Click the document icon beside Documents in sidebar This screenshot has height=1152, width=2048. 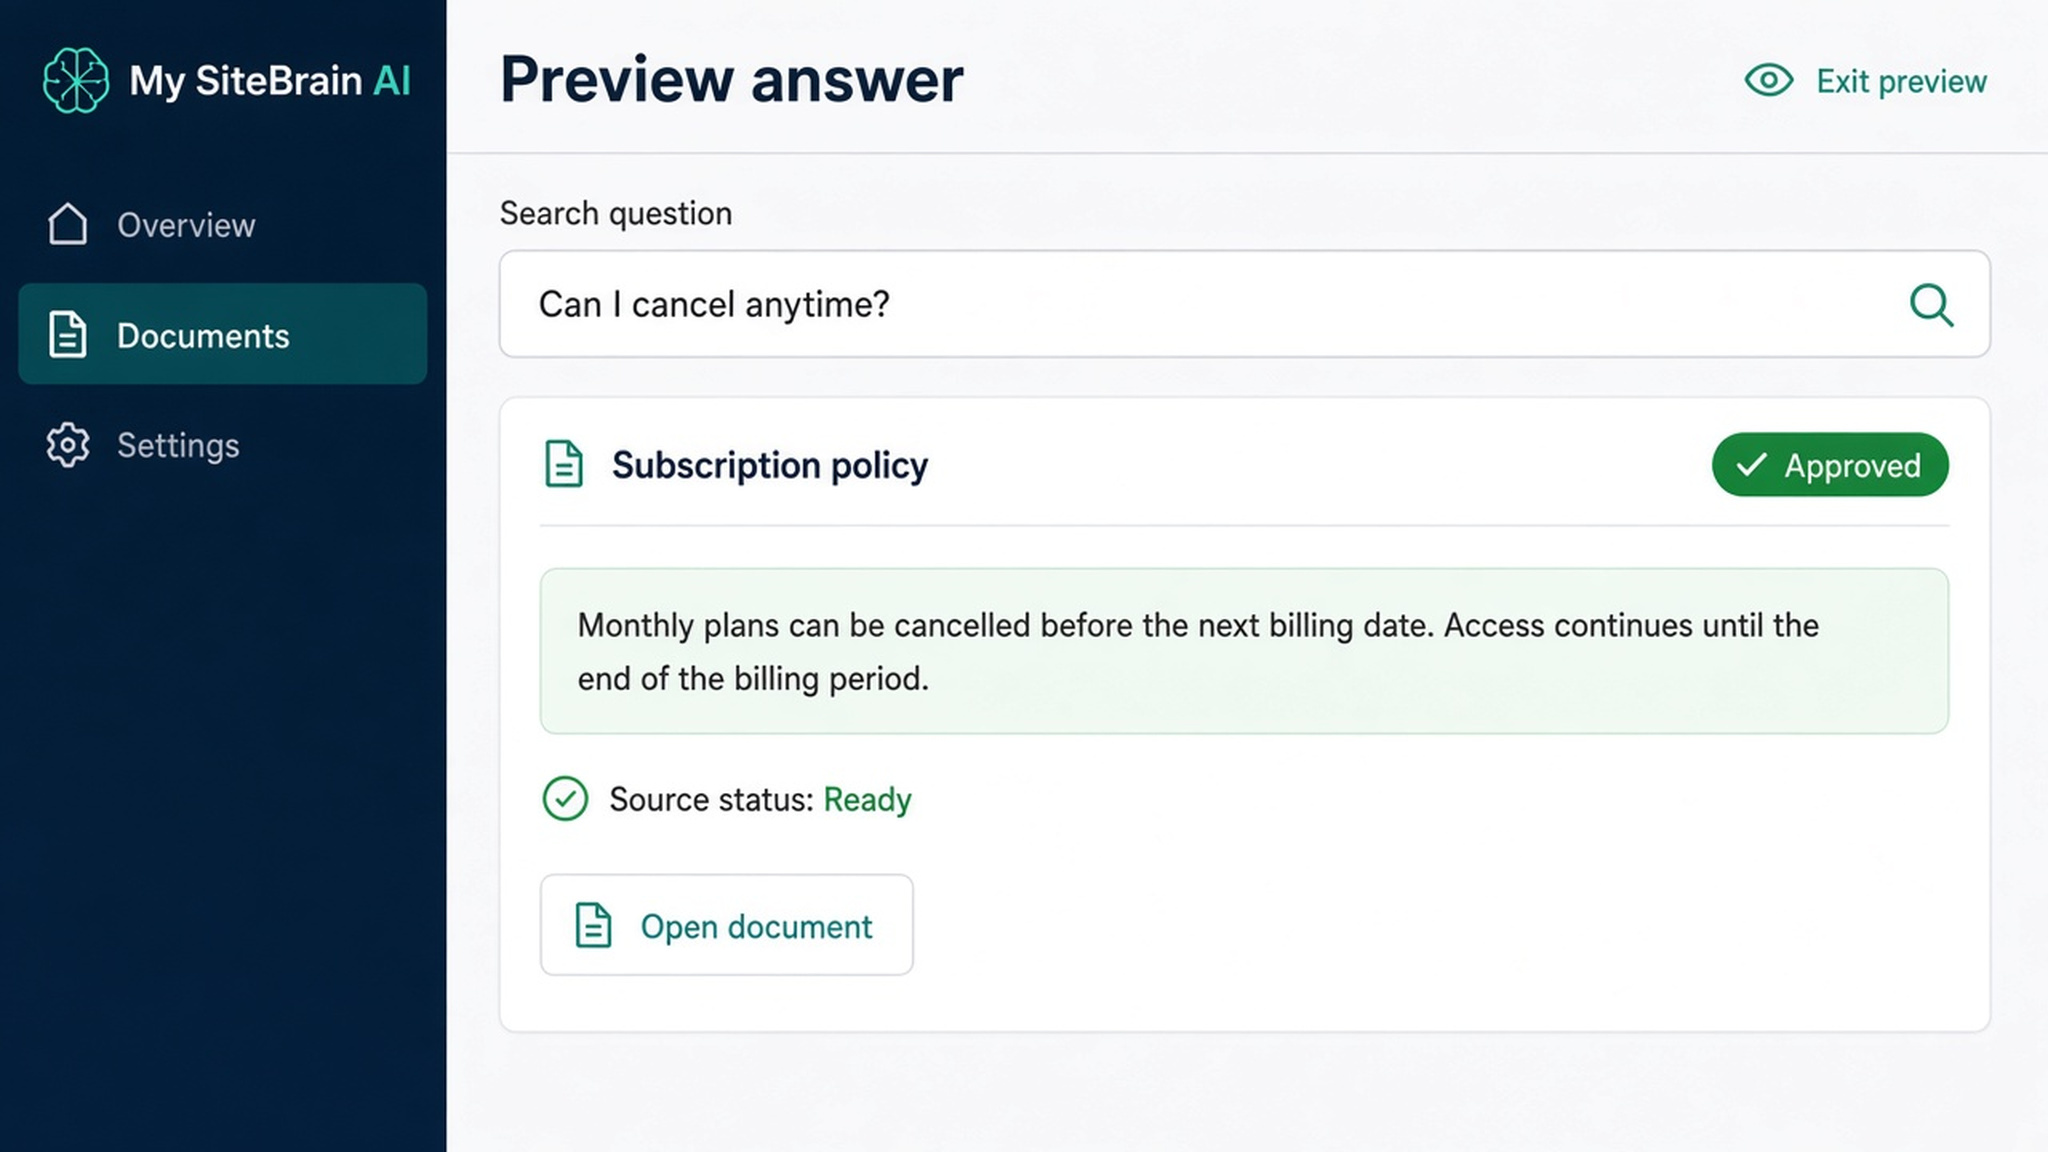click(x=68, y=334)
